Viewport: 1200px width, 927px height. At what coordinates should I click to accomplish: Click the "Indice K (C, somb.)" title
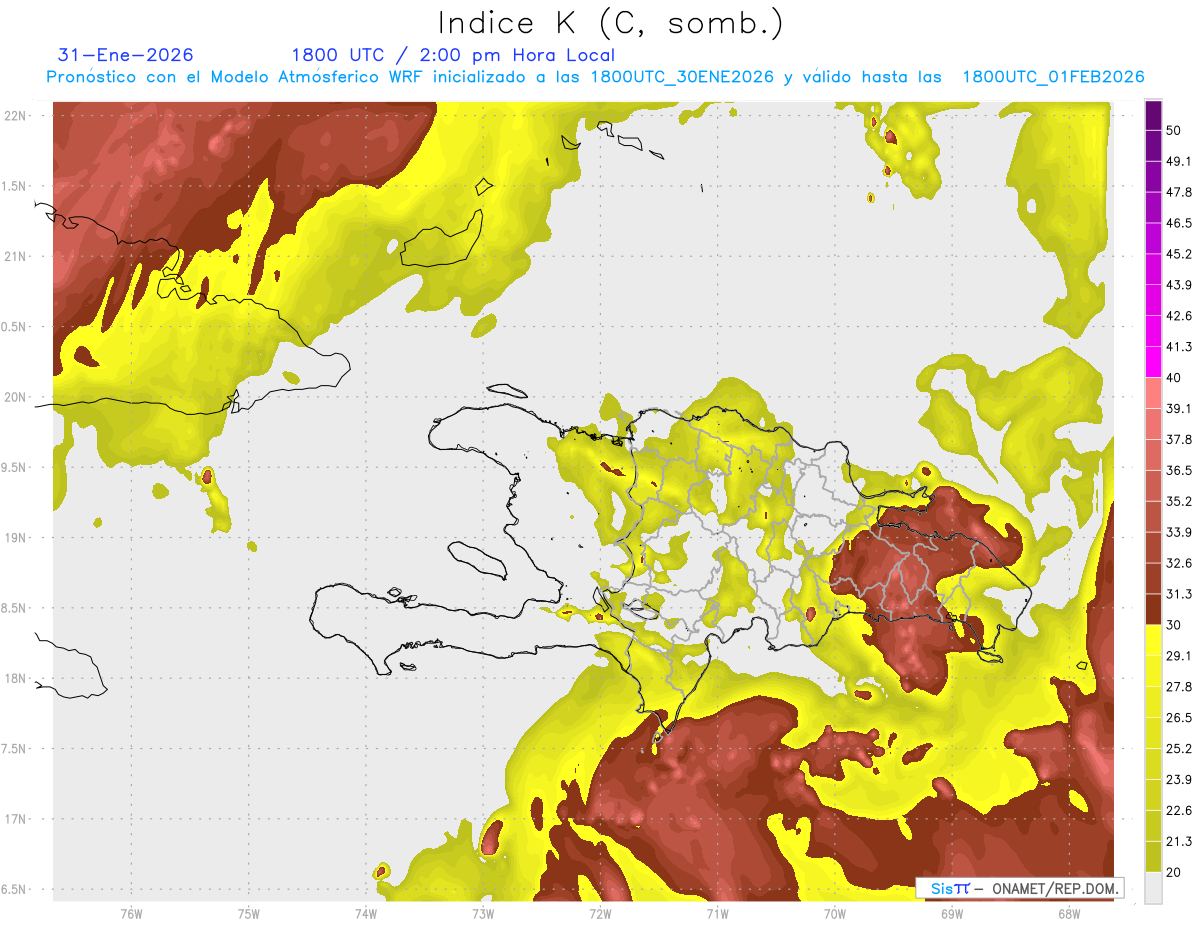[611, 23]
